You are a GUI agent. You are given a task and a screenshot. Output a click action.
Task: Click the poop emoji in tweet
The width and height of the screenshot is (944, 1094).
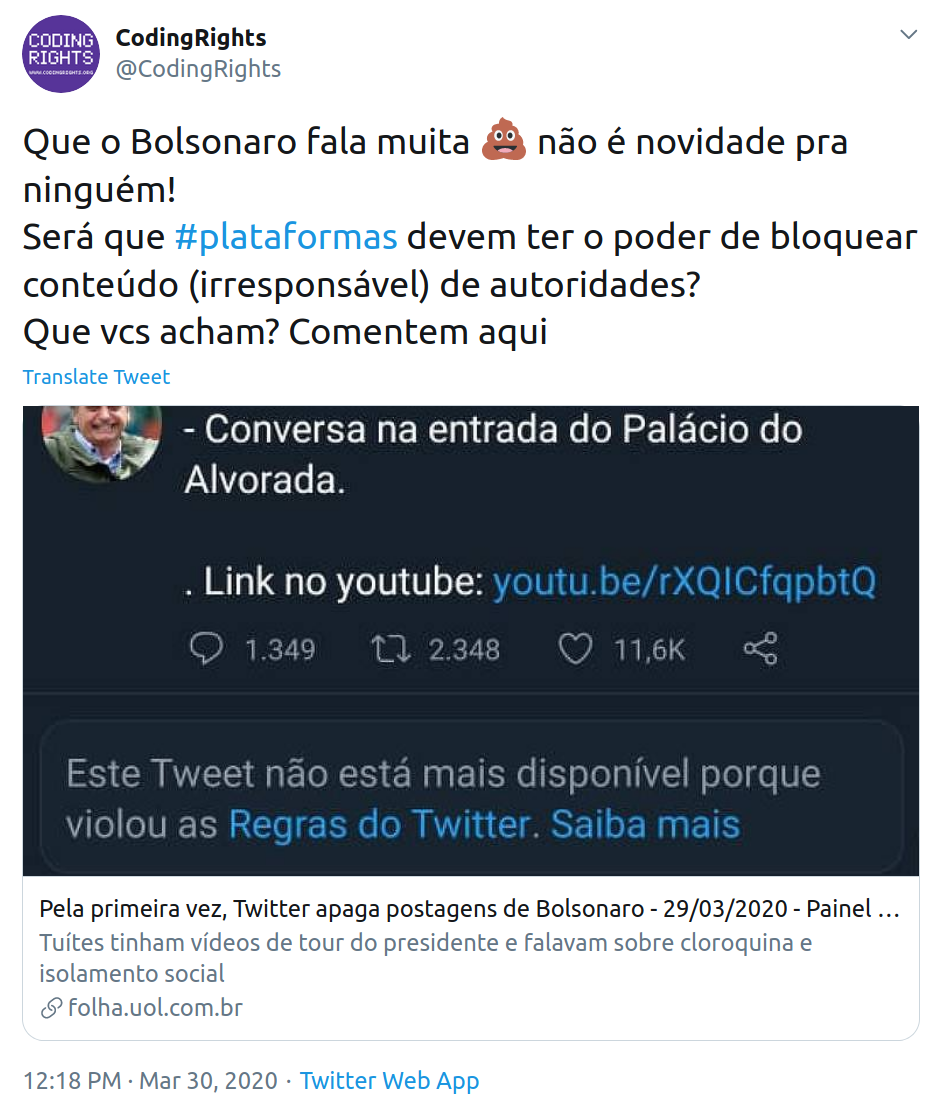tap(504, 140)
